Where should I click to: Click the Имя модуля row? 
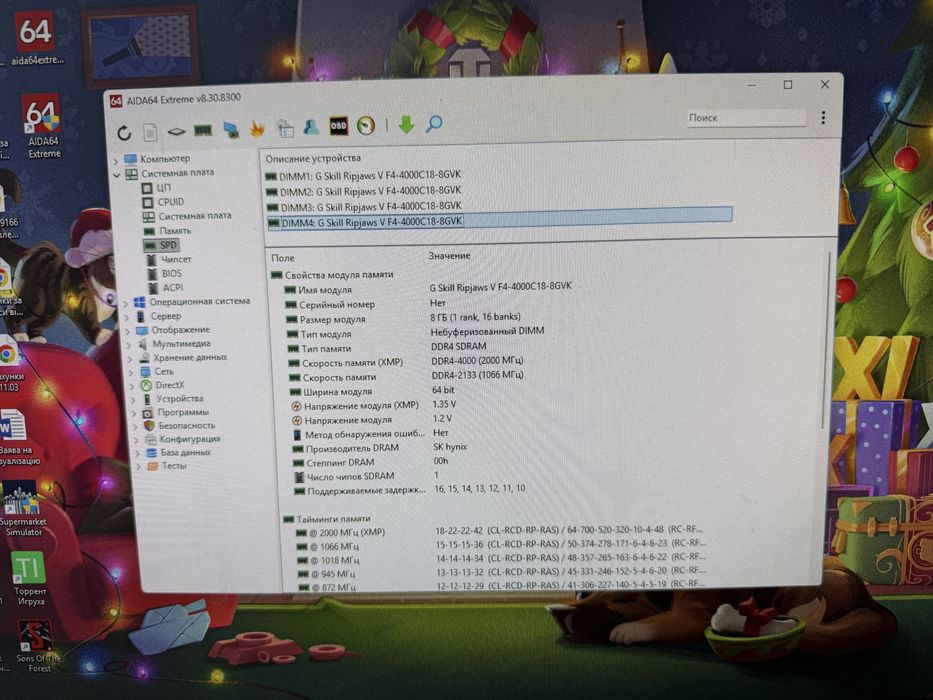(x=428, y=288)
